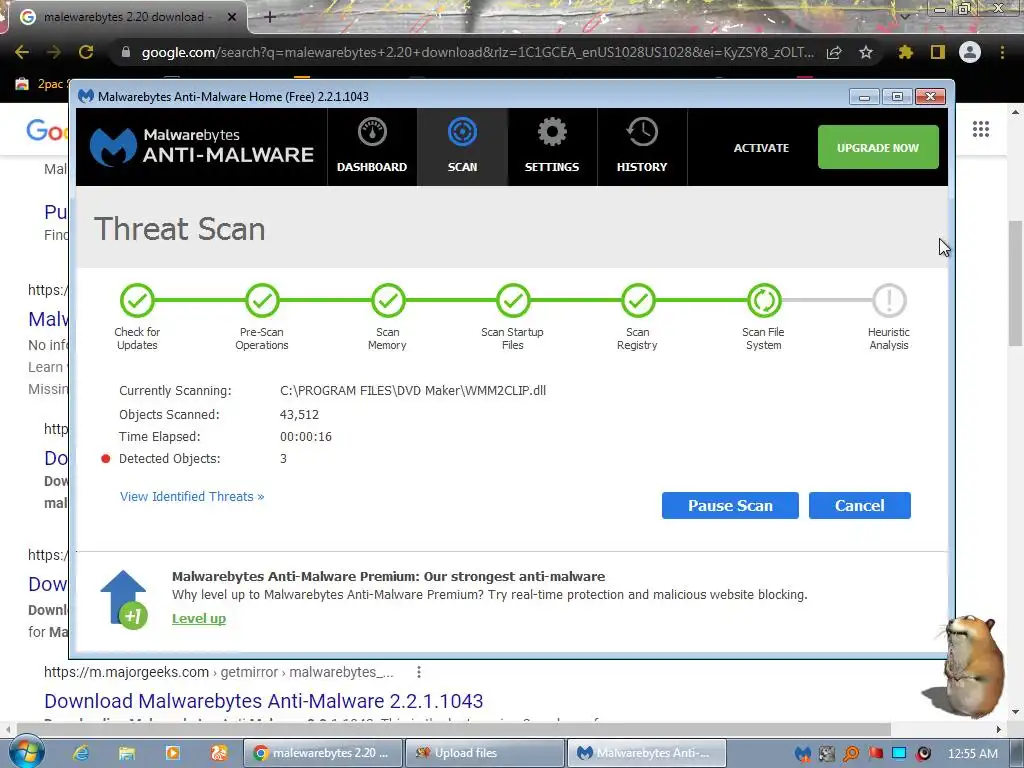The height and width of the screenshot is (768, 1024).
Task: Switch to Chrome taskbar window button
Action: pyautogui.click(x=323, y=753)
